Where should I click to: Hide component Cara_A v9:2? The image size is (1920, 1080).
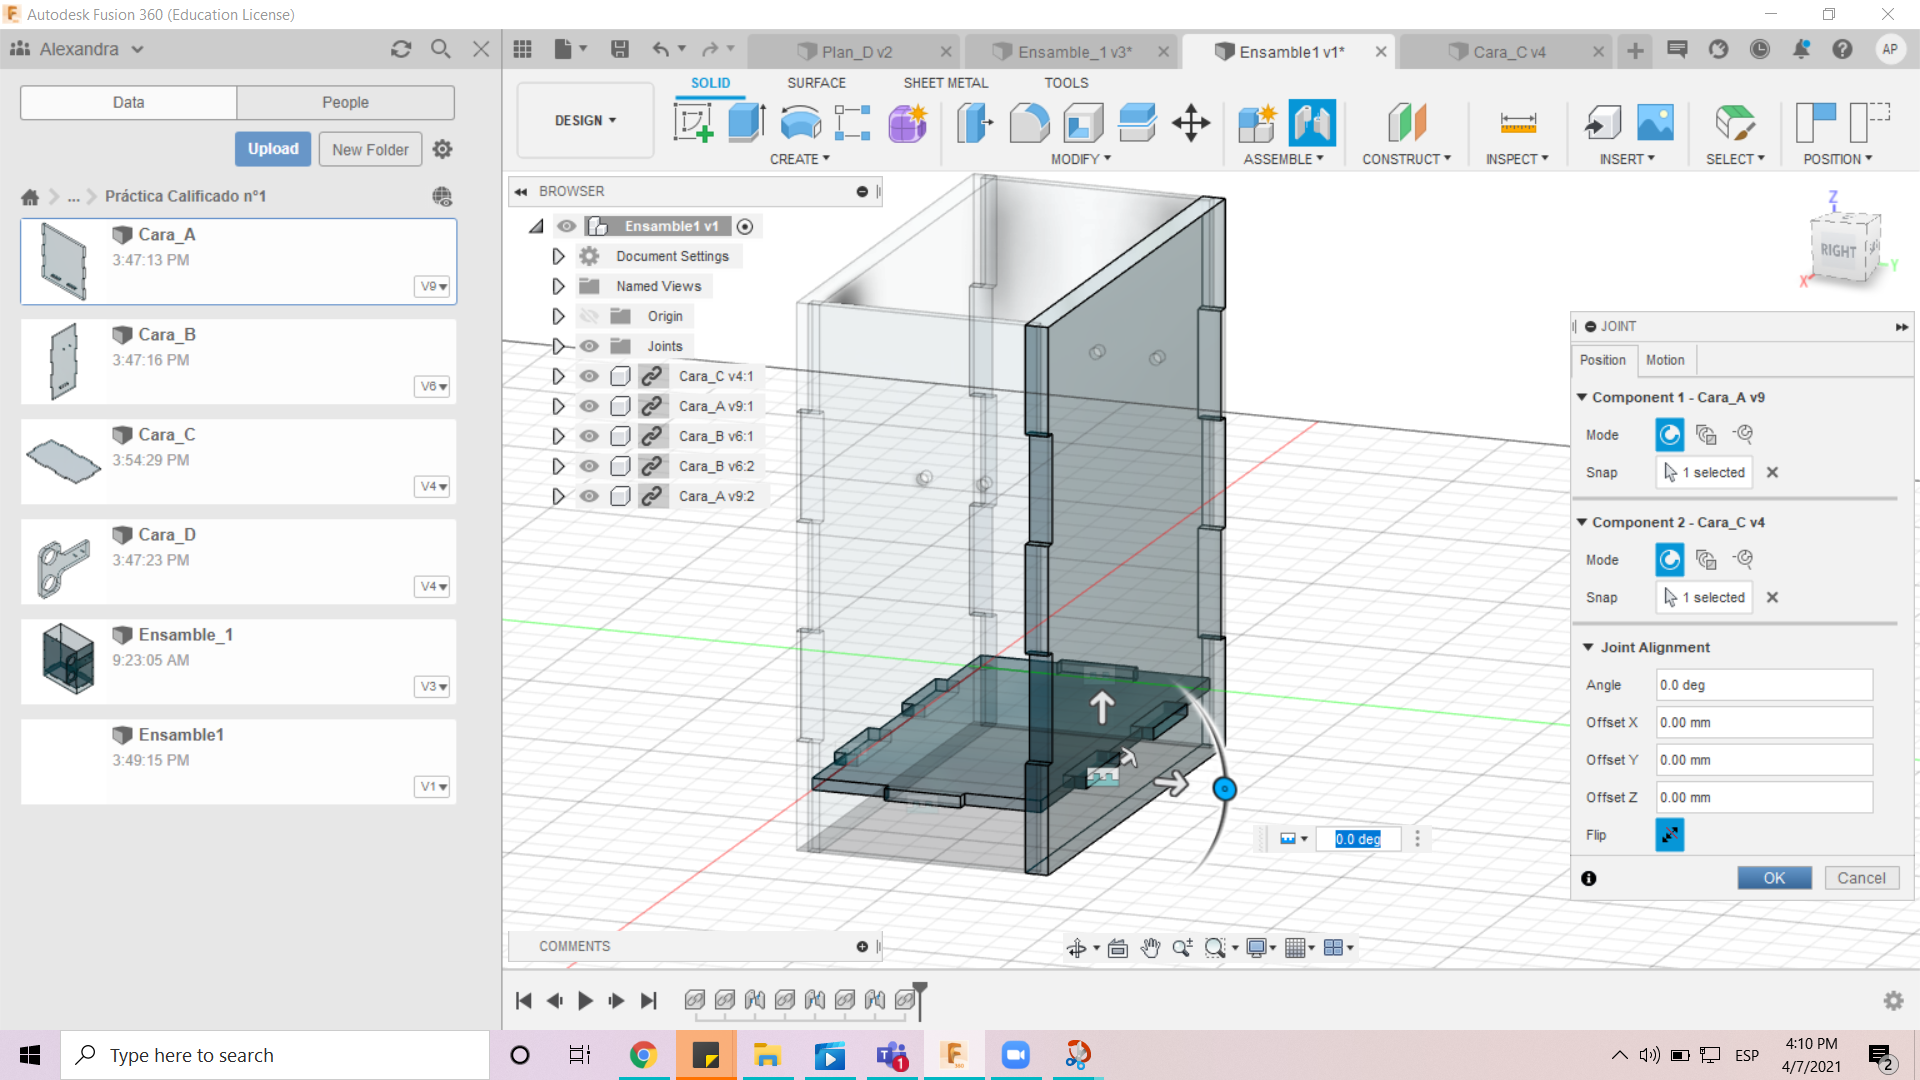[x=589, y=496]
